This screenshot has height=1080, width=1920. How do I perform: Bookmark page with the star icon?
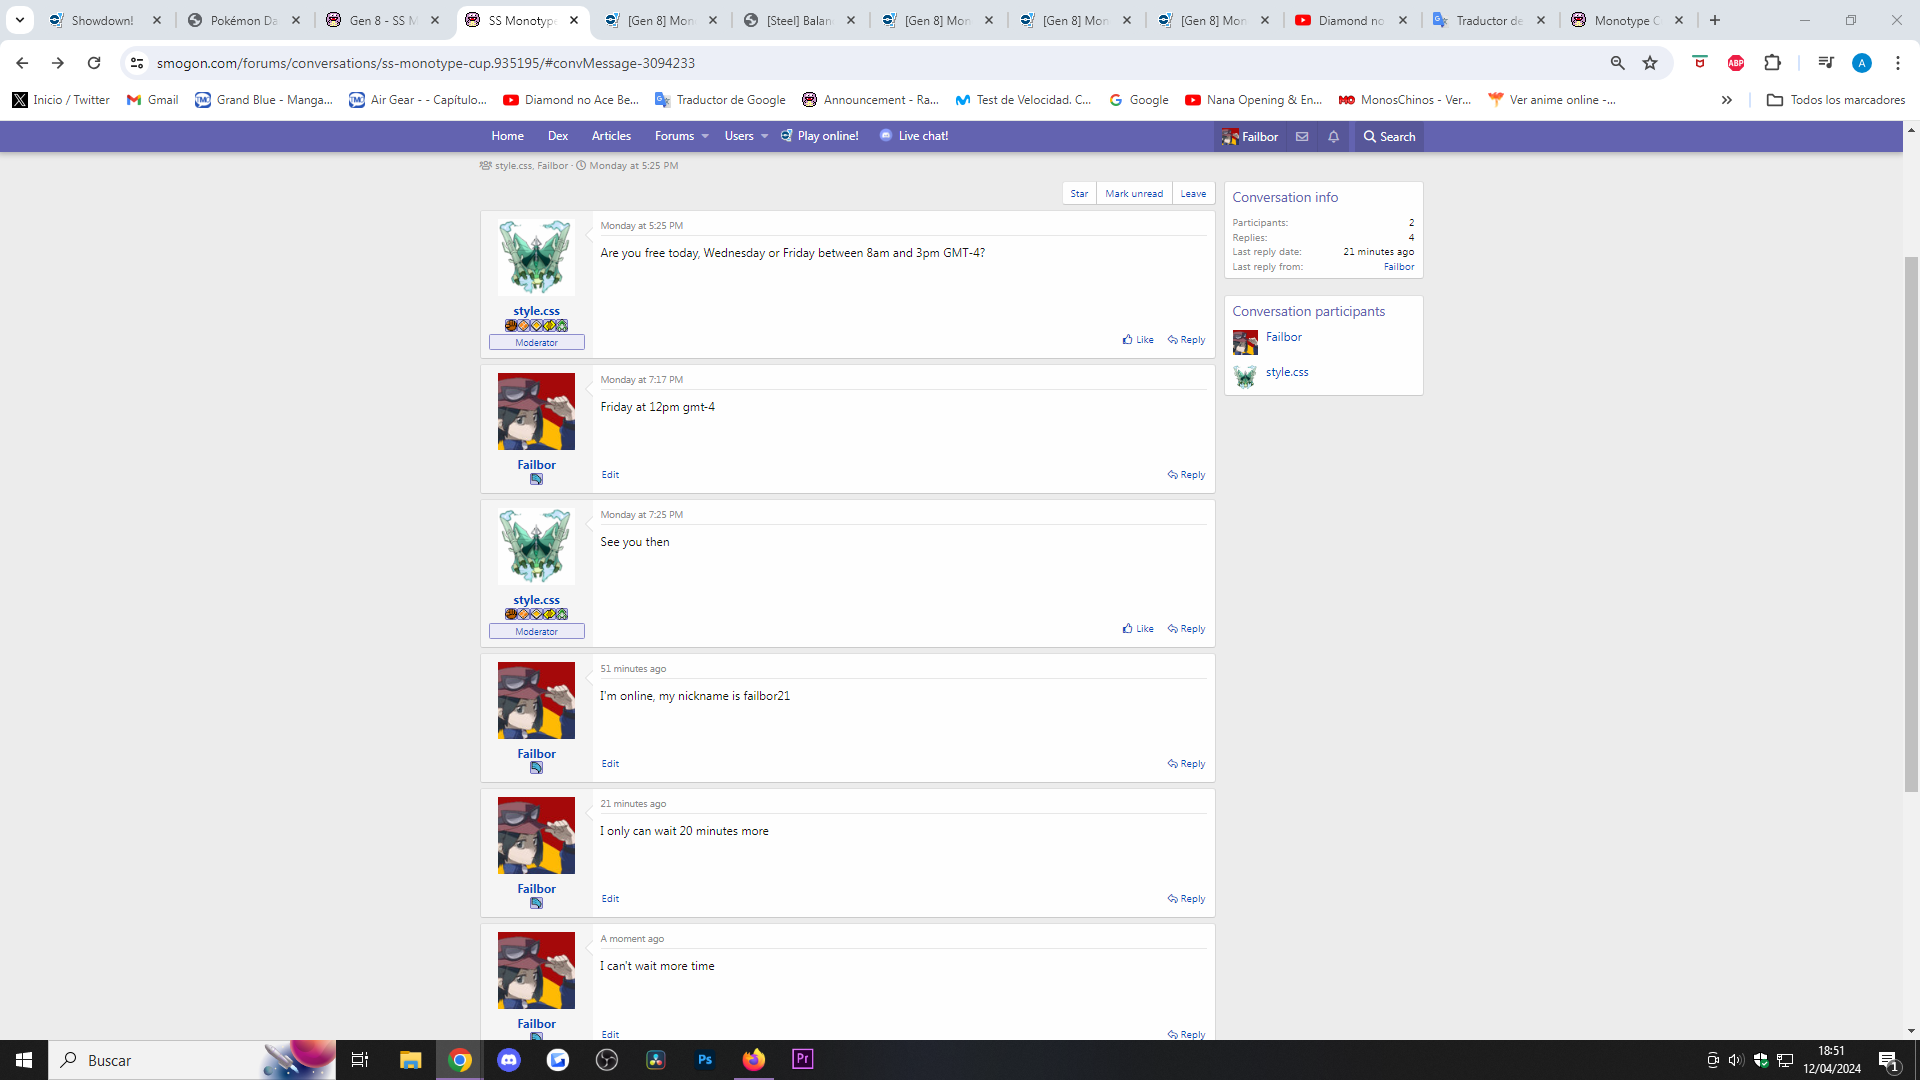click(x=1650, y=63)
